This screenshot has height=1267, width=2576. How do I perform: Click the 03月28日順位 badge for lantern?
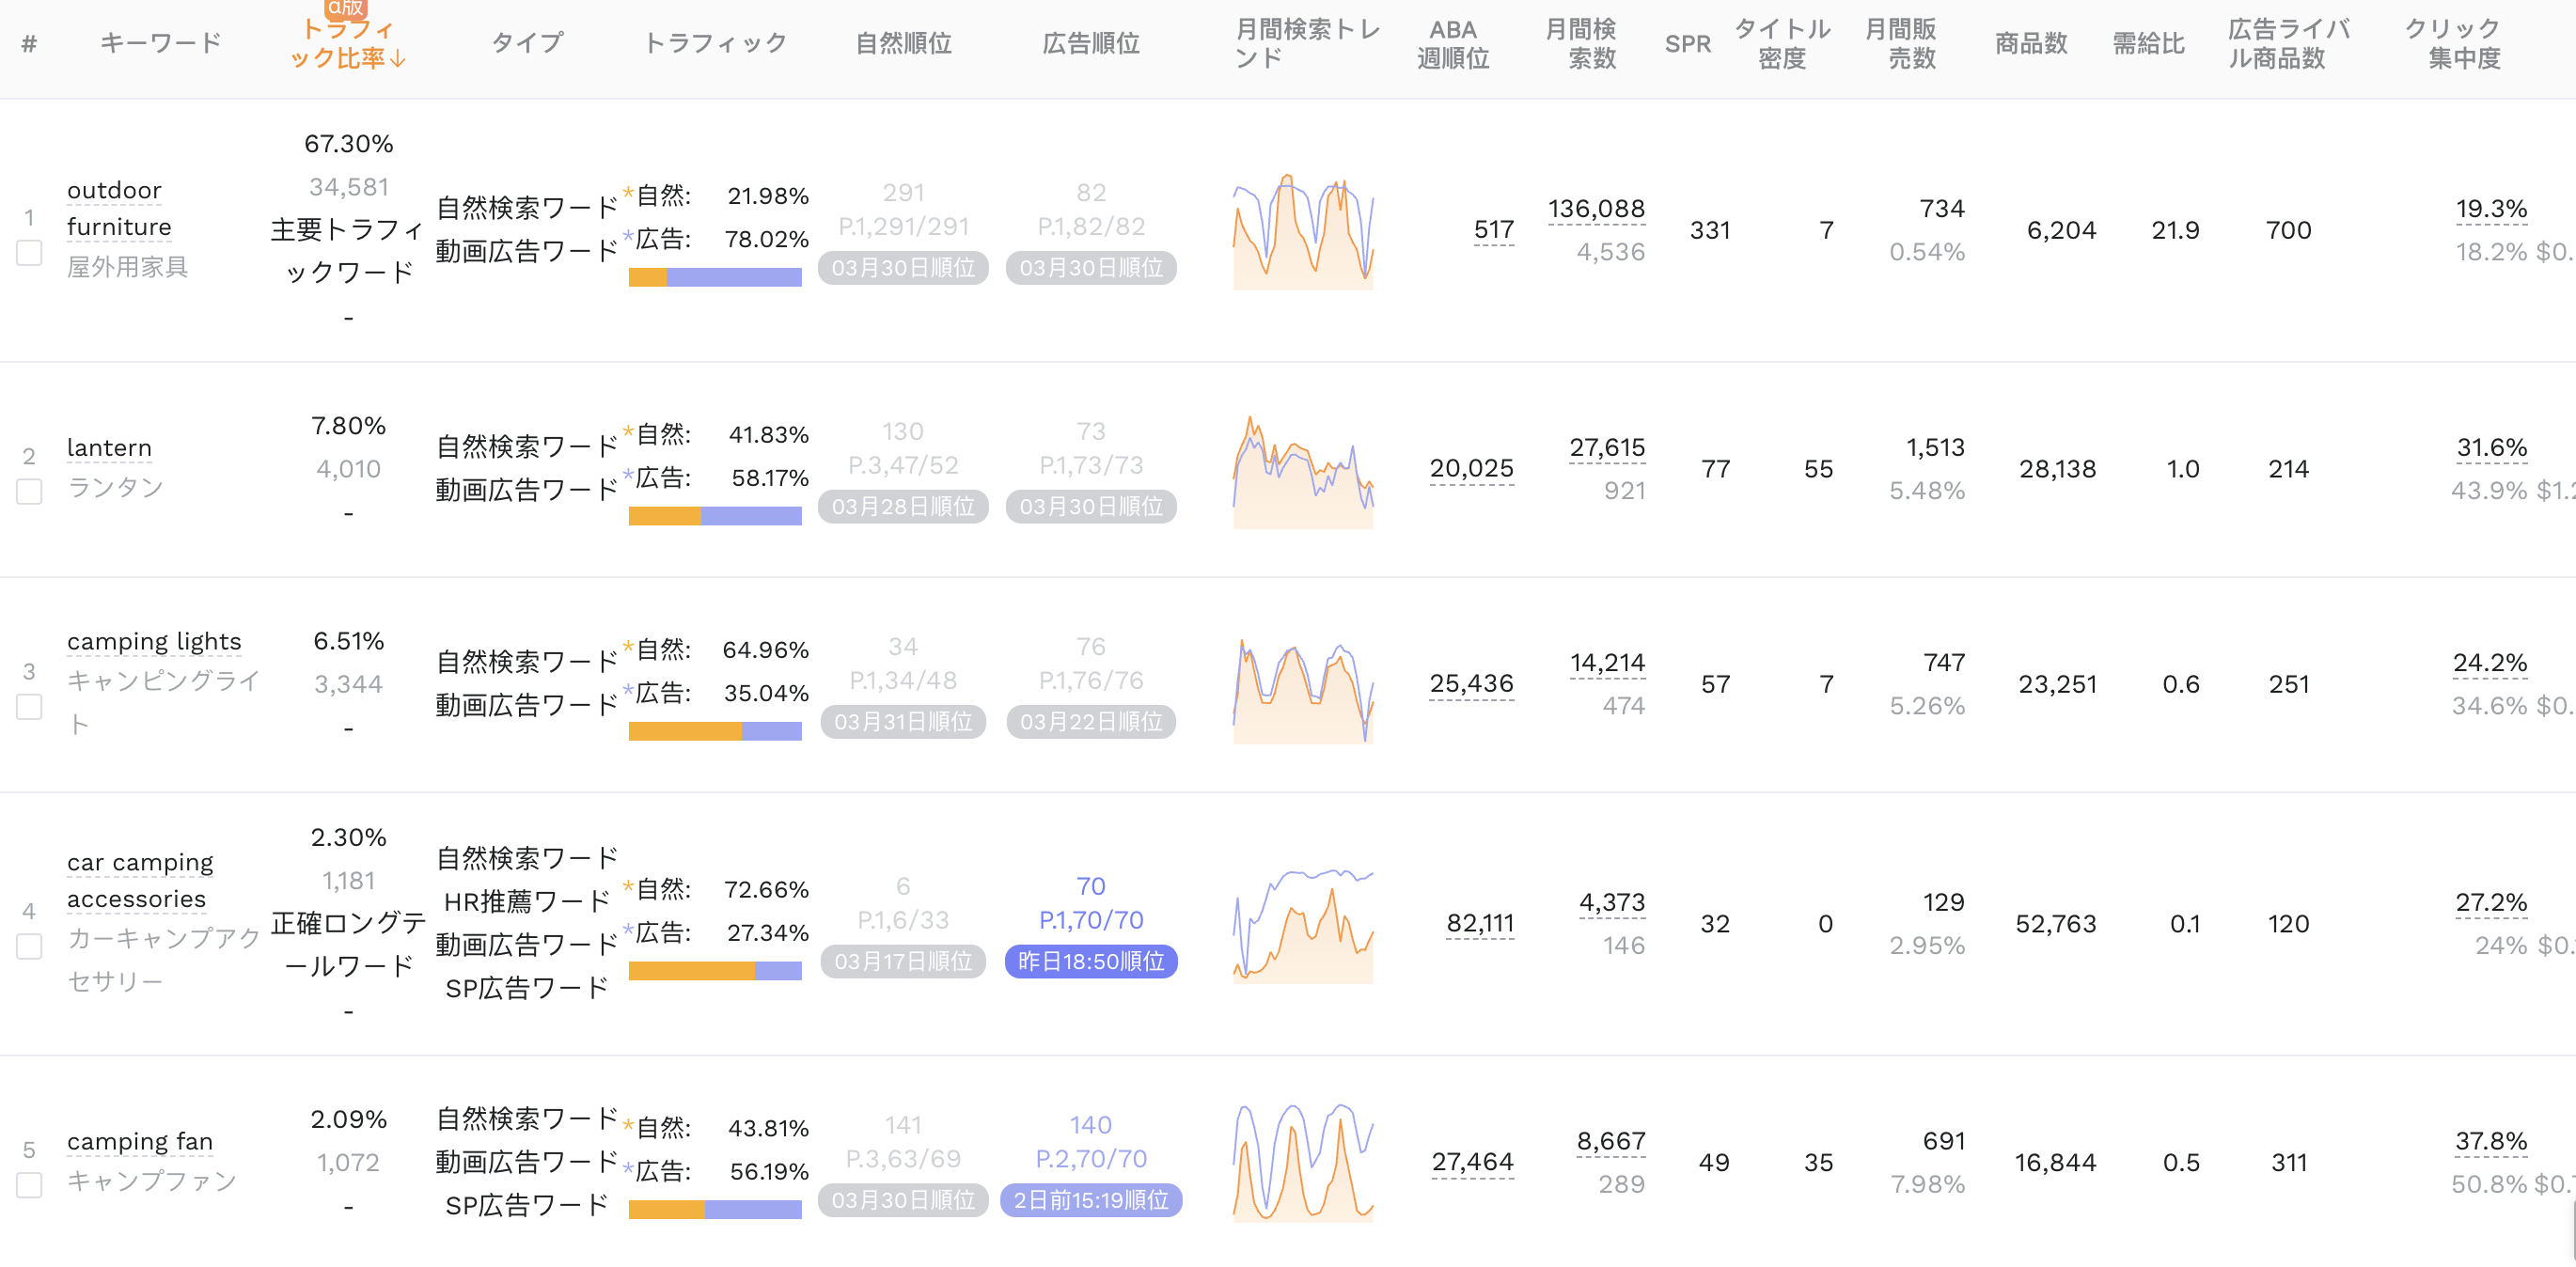point(903,507)
